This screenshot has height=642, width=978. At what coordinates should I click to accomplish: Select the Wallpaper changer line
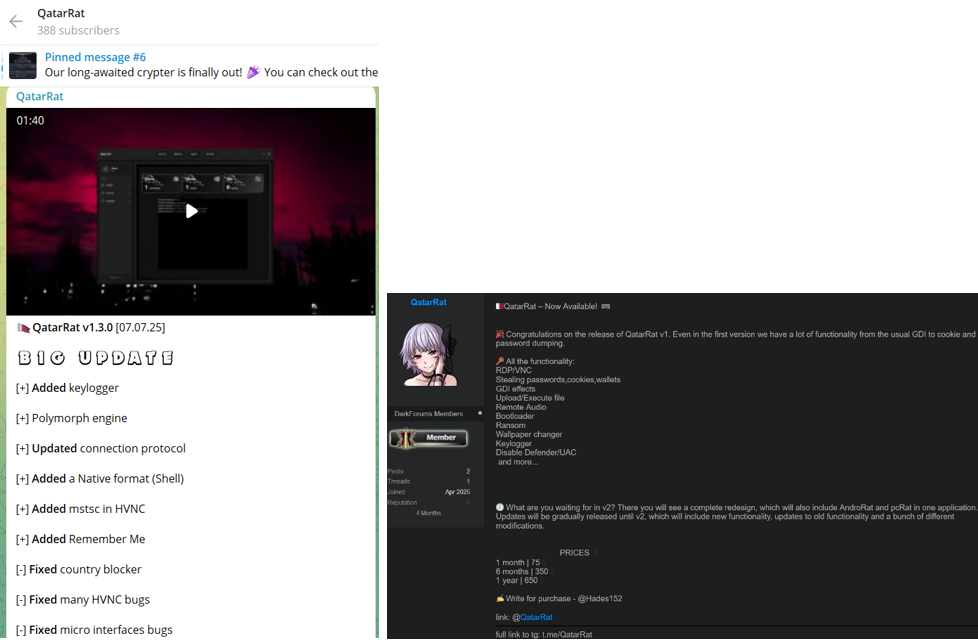click(x=529, y=434)
